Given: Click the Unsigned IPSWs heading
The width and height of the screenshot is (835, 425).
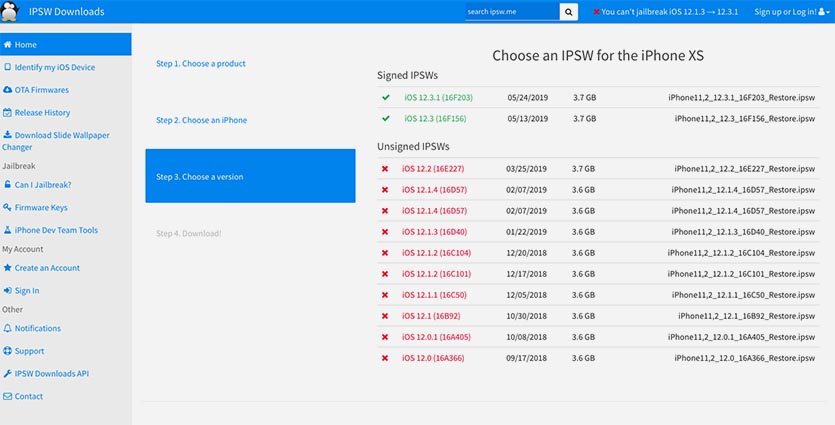Looking at the screenshot, I should pos(413,146).
